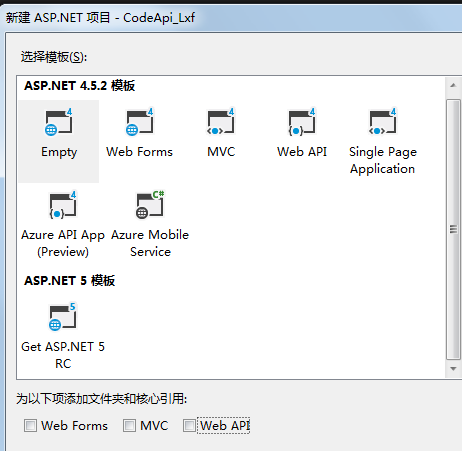Viewport: 462px width, 451px height.
Task: Select the Get ASP.NET 5 RC icon
Action: click(63, 317)
